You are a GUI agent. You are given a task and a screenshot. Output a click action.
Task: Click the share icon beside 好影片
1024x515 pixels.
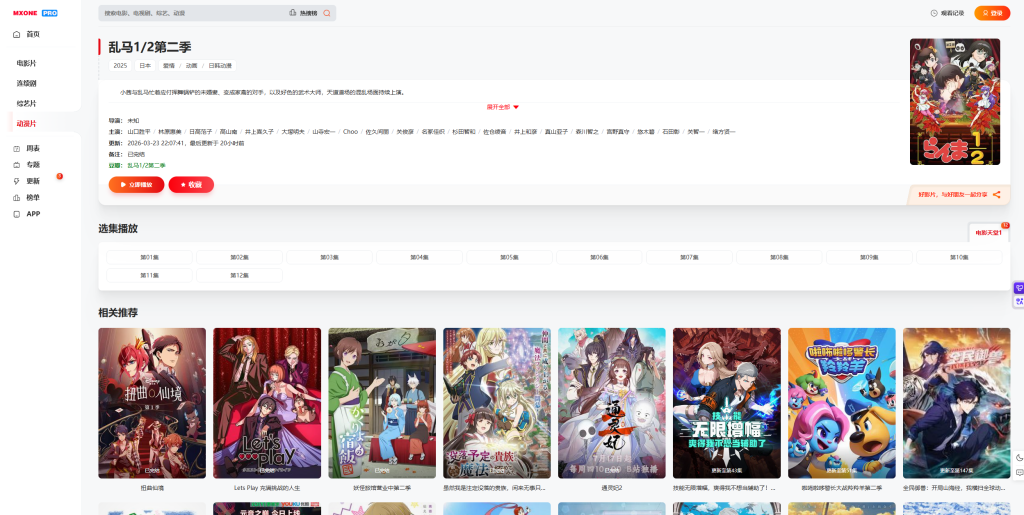(x=997, y=195)
